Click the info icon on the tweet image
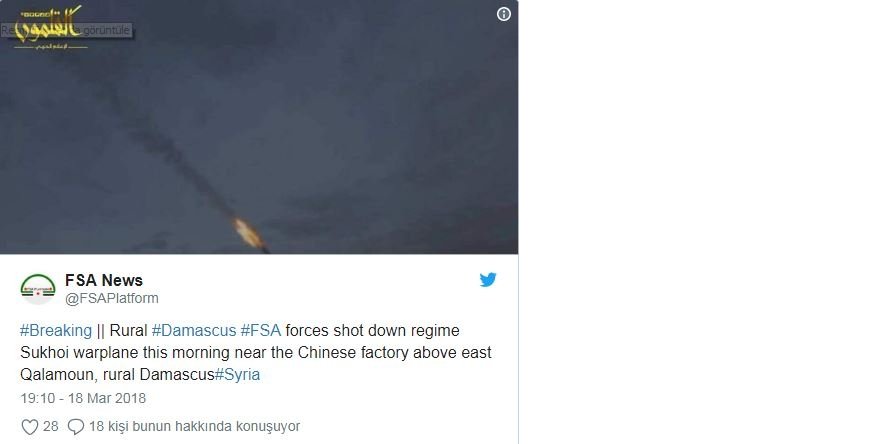 (x=504, y=14)
